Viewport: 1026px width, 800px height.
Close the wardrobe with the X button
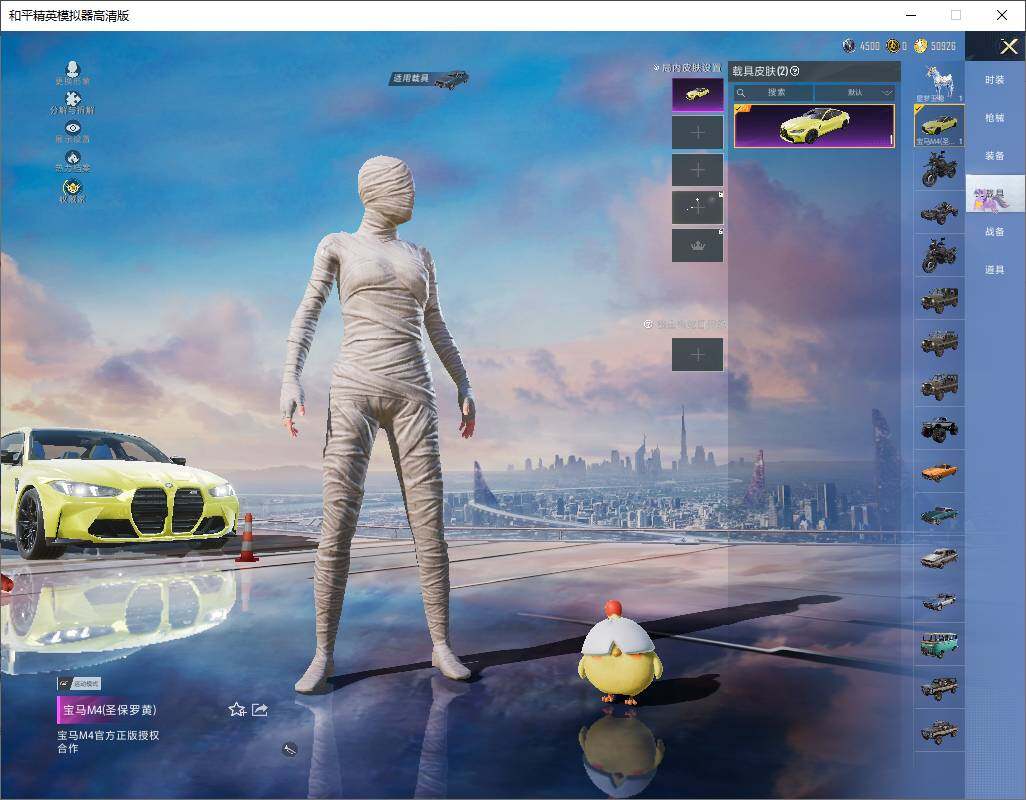point(1008,46)
